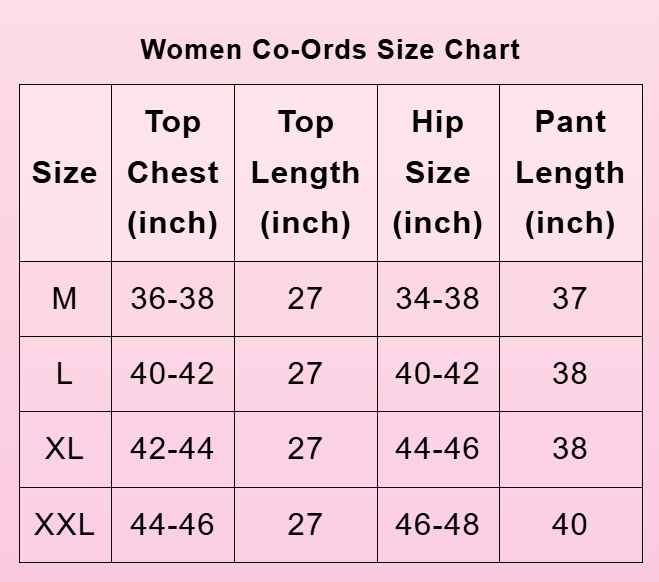Click pant length 37 cell

pyautogui.click(x=569, y=298)
